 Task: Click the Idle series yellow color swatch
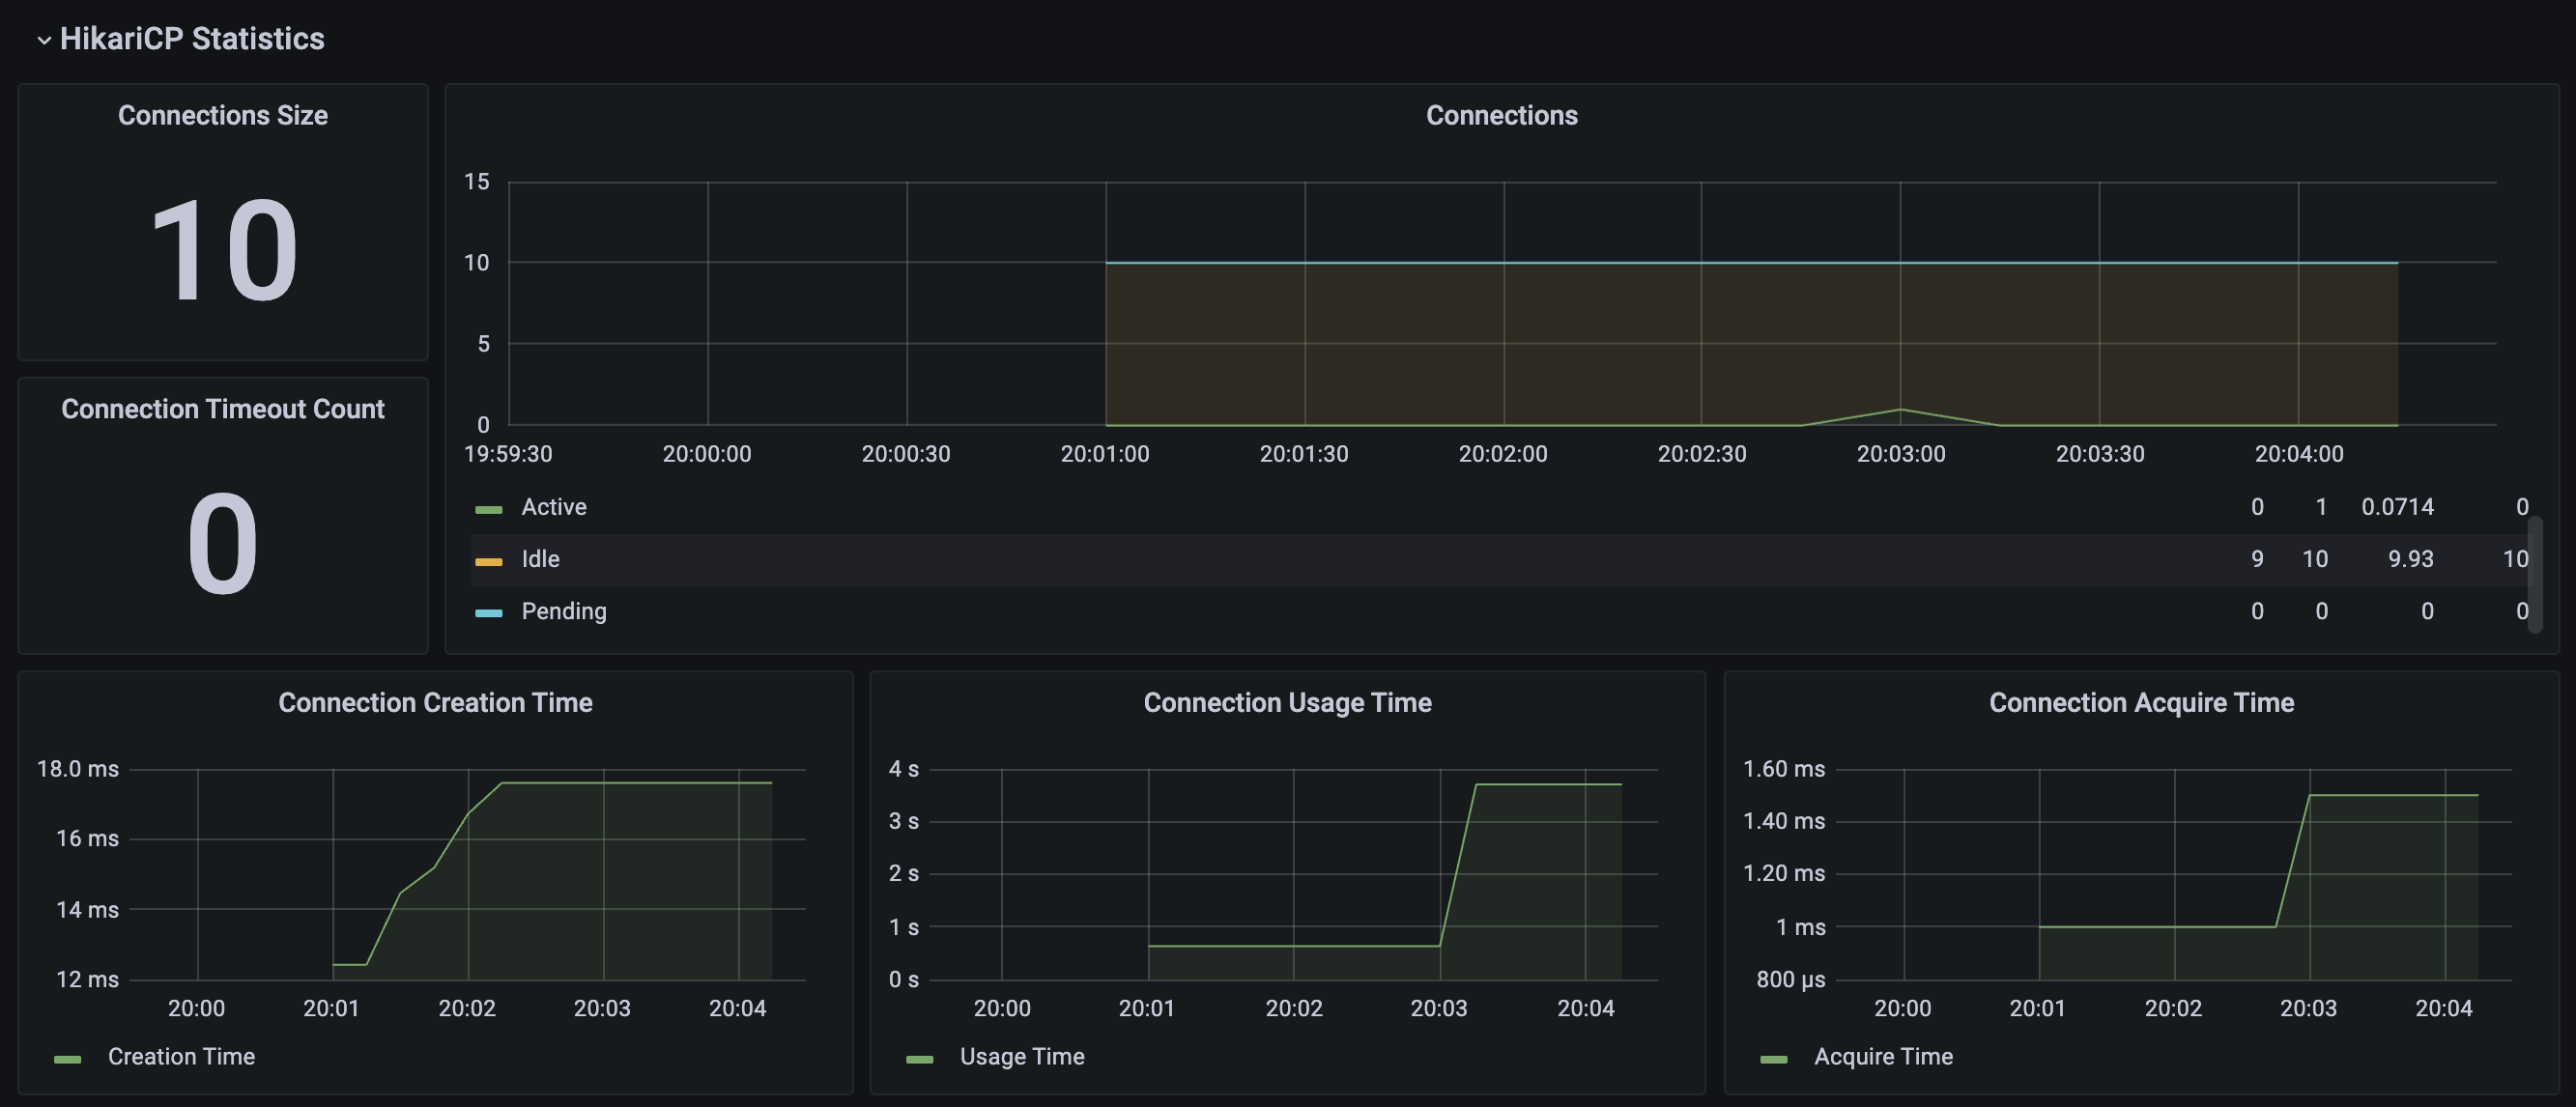pyautogui.click(x=488, y=561)
